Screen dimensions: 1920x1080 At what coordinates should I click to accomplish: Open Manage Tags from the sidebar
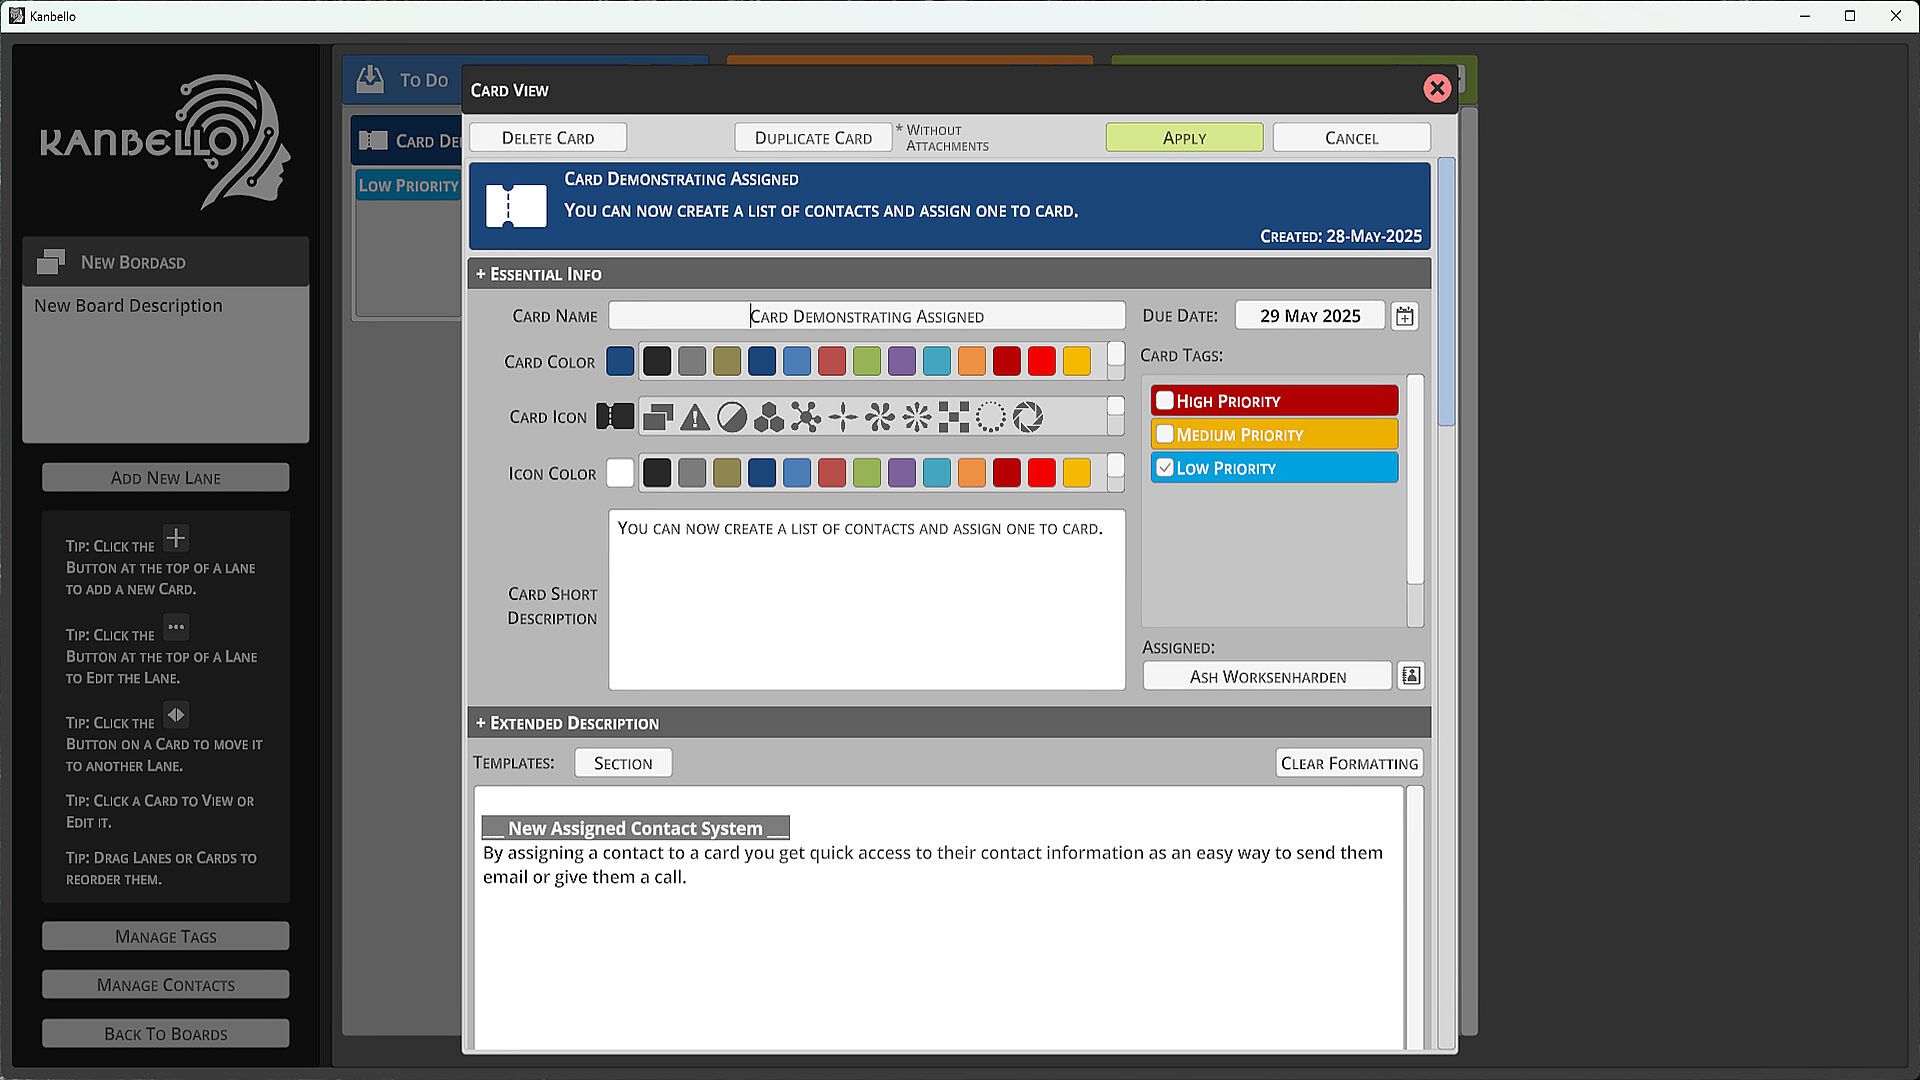point(166,936)
